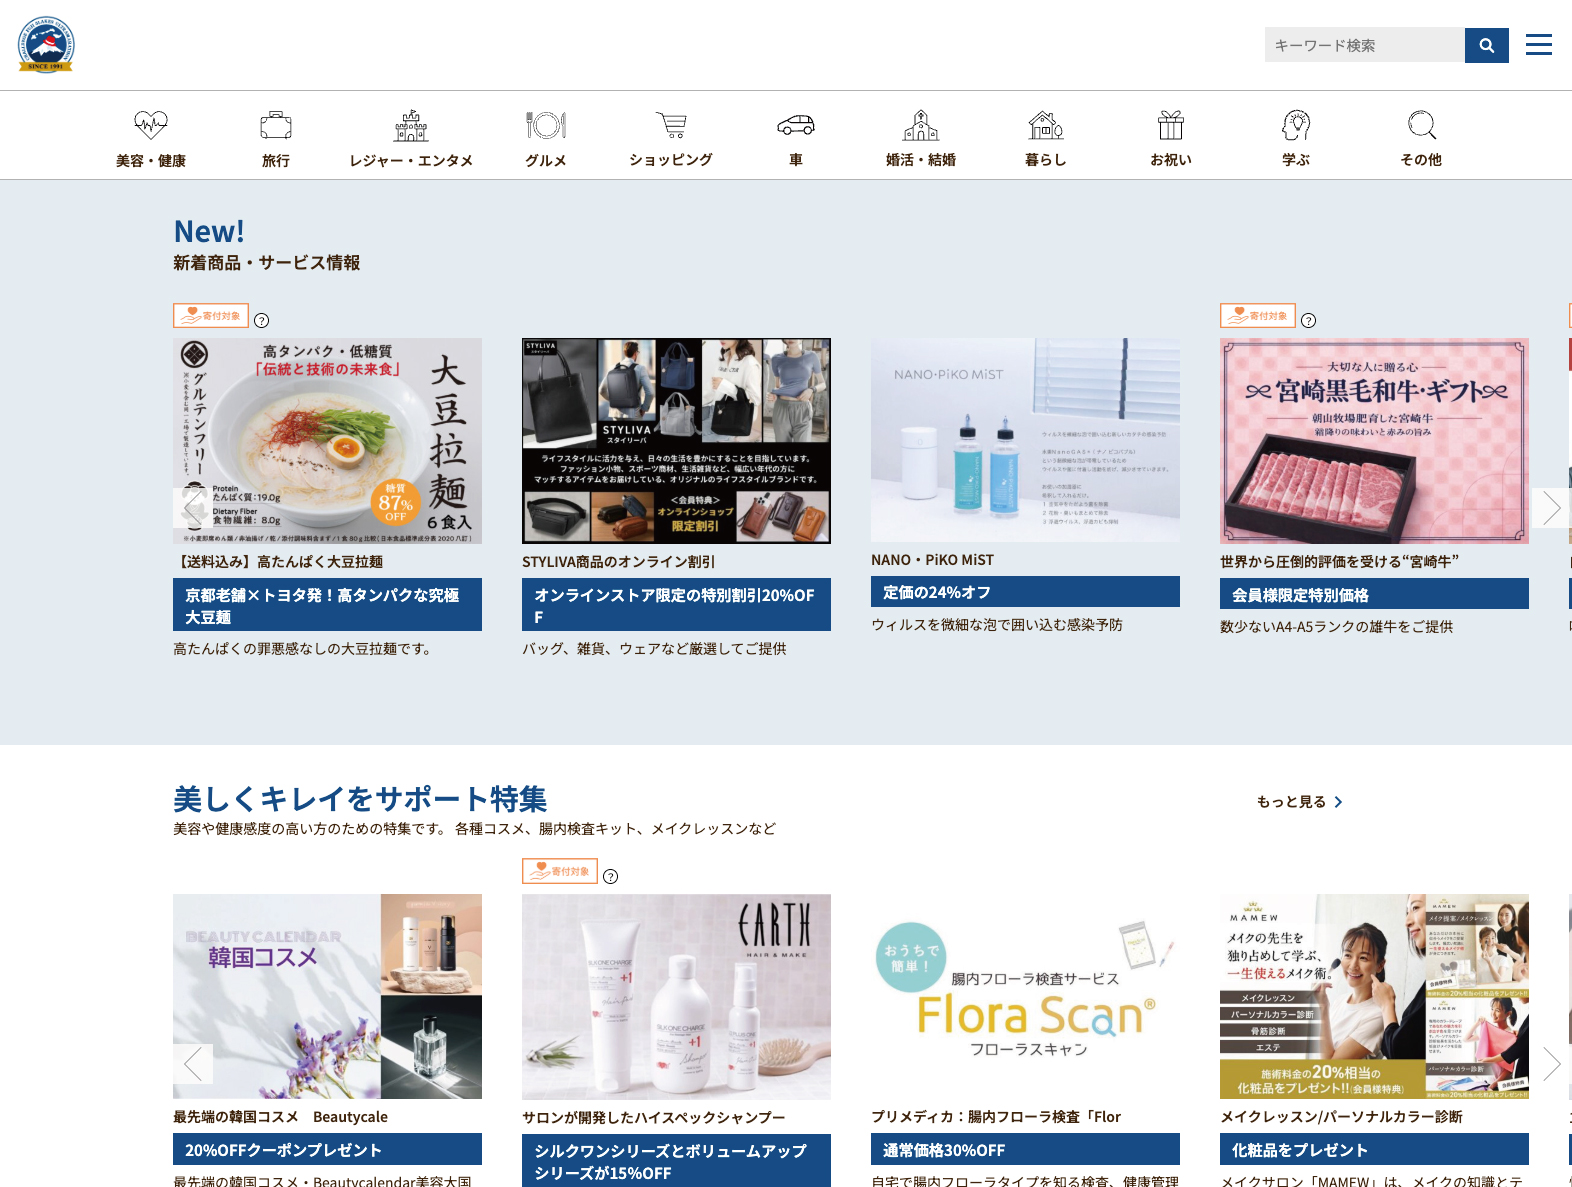Click the search magnifier button
The height and width of the screenshot is (1187, 1572).
pyautogui.click(x=1486, y=45)
